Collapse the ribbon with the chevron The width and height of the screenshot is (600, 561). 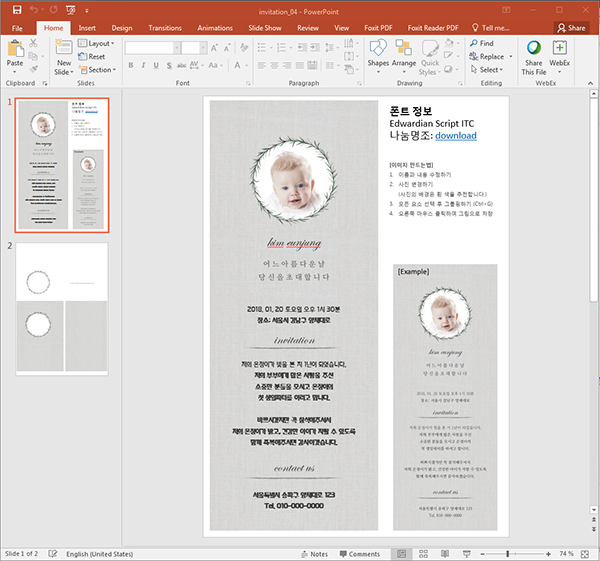click(590, 83)
